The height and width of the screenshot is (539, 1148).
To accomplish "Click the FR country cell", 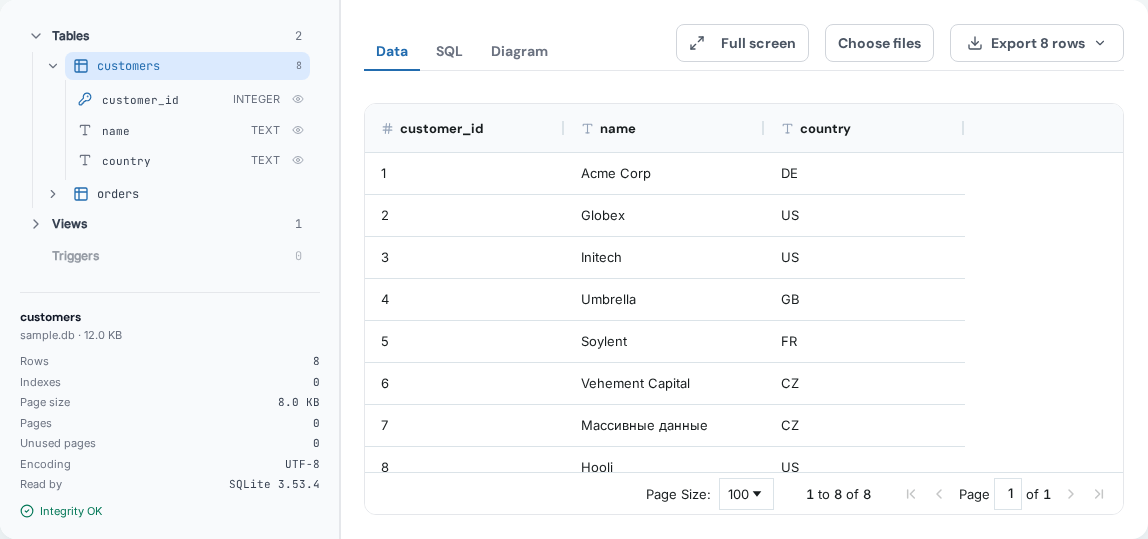I will click(865, 341).
